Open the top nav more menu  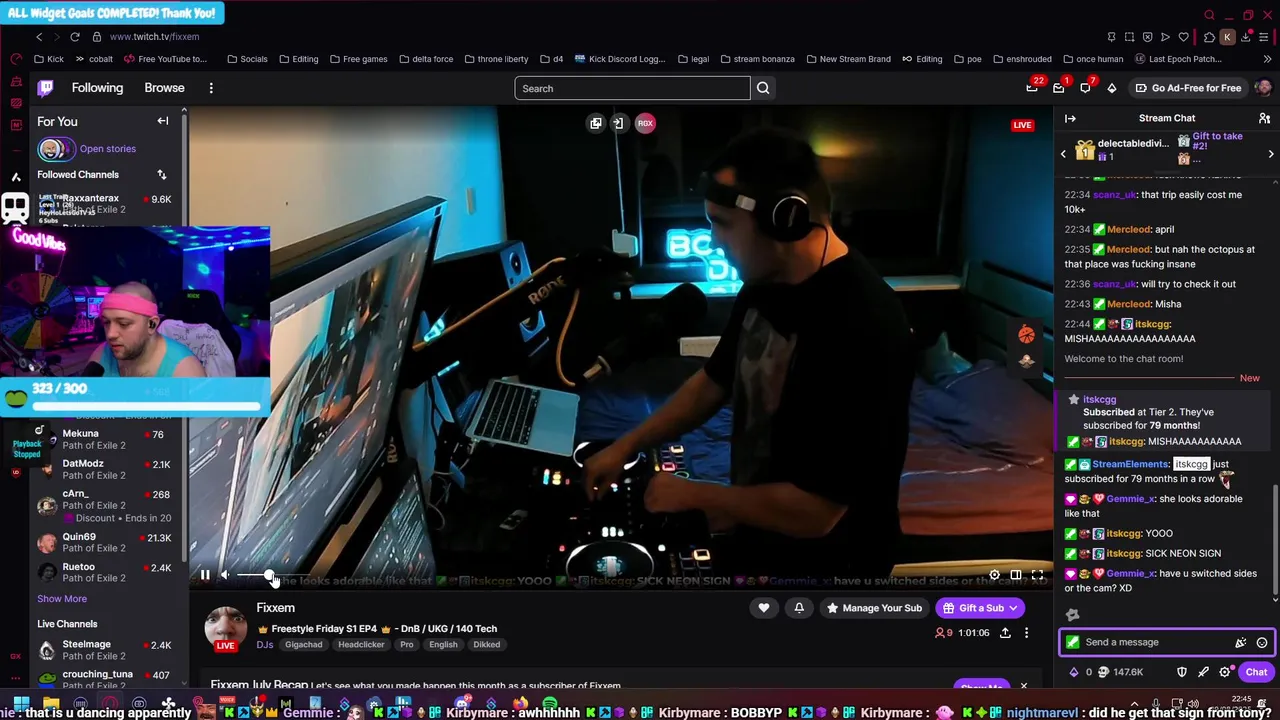[x=211, y=88]
